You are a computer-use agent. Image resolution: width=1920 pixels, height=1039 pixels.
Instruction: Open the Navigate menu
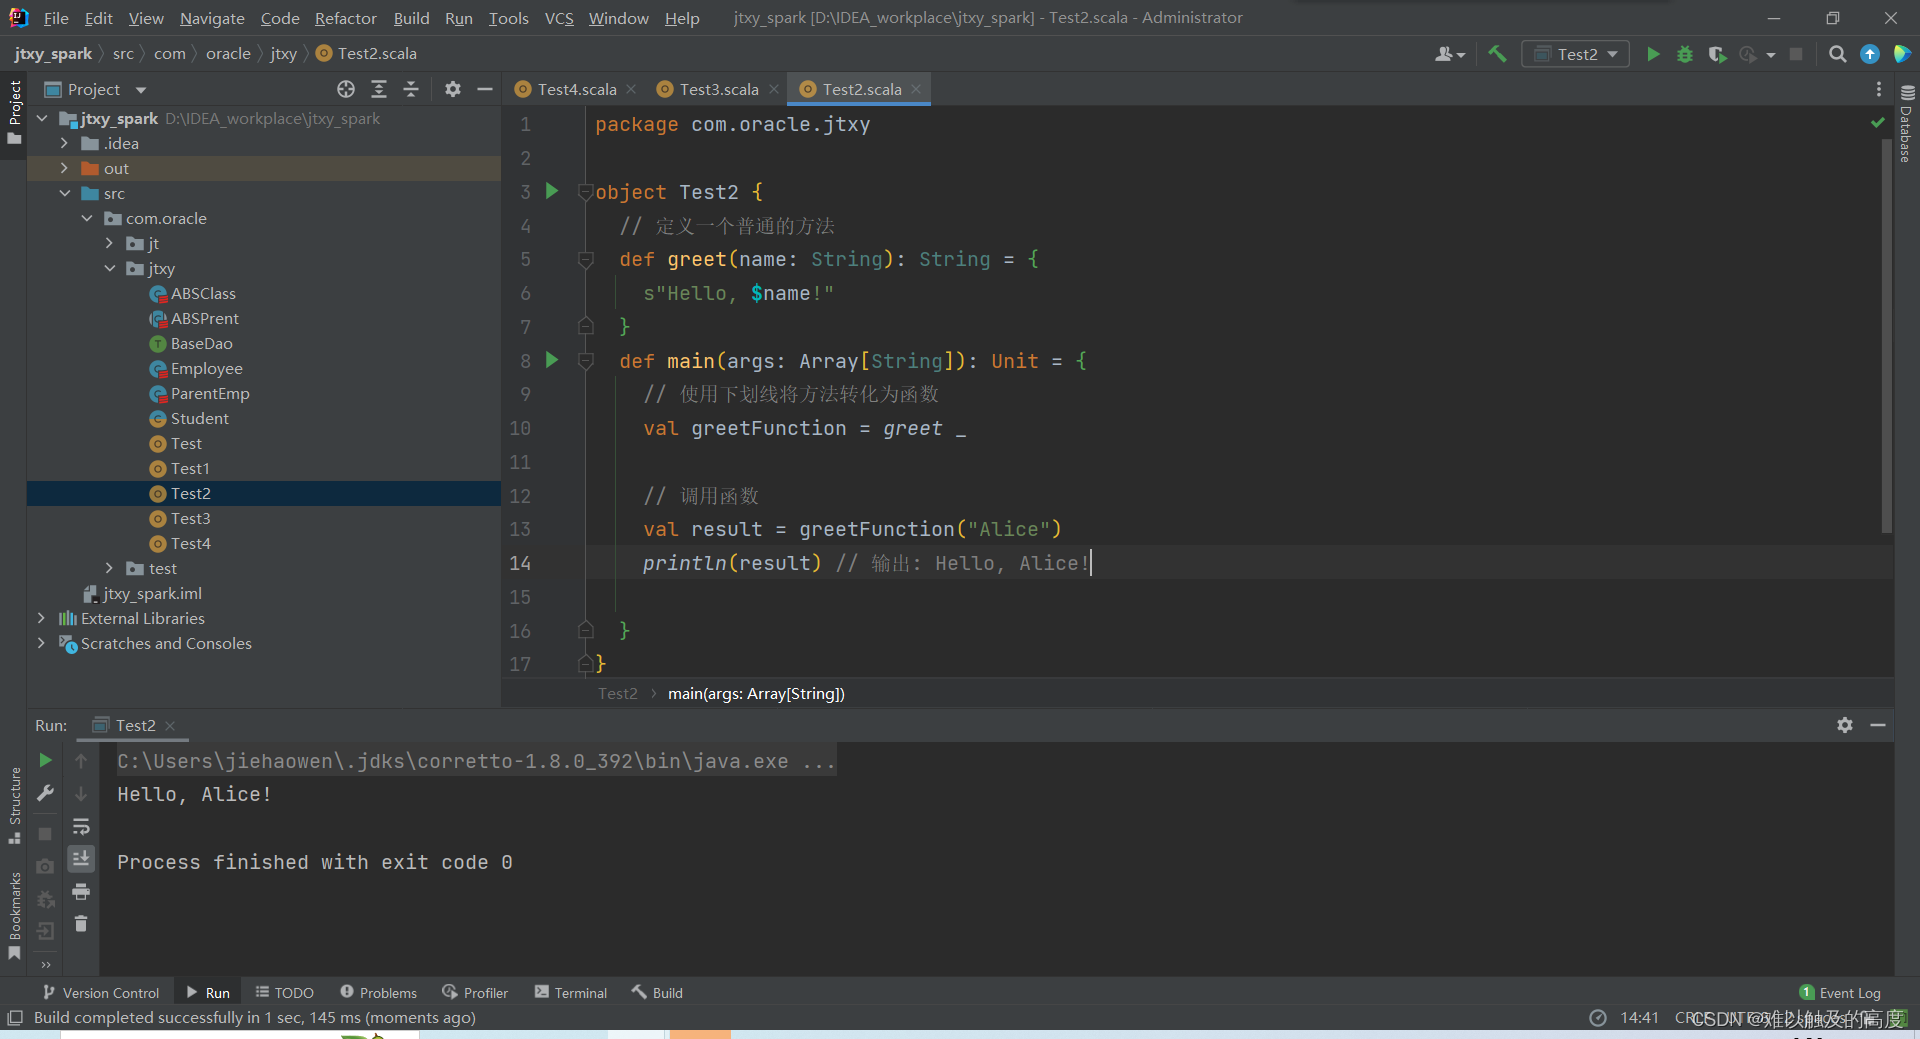tap(212, 18)
